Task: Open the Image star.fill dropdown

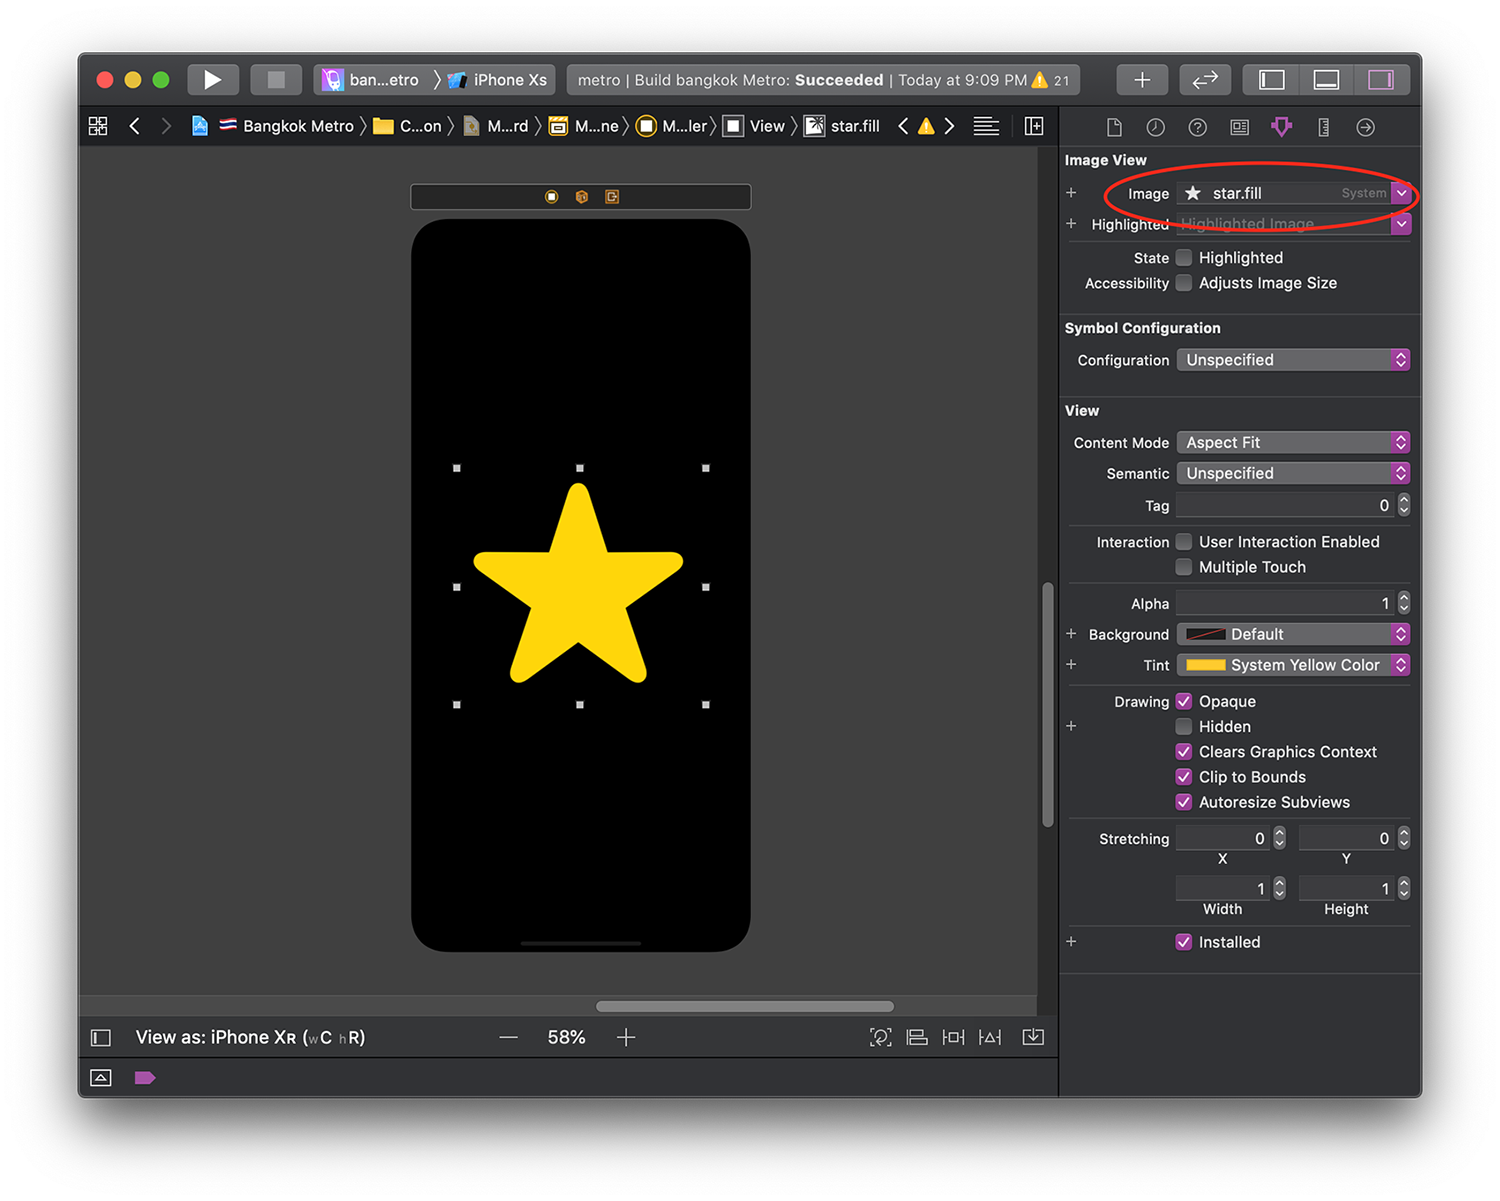Action: pyautogui.click(x=1401, y=193)
